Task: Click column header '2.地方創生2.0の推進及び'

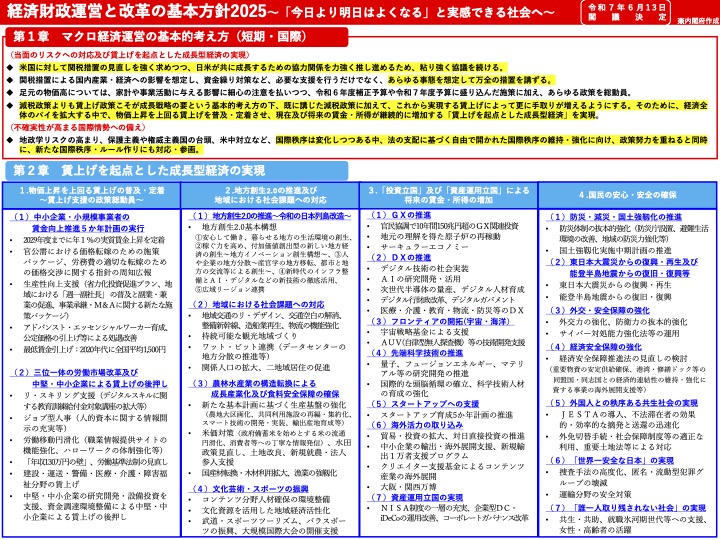Action: pos(270,196)
